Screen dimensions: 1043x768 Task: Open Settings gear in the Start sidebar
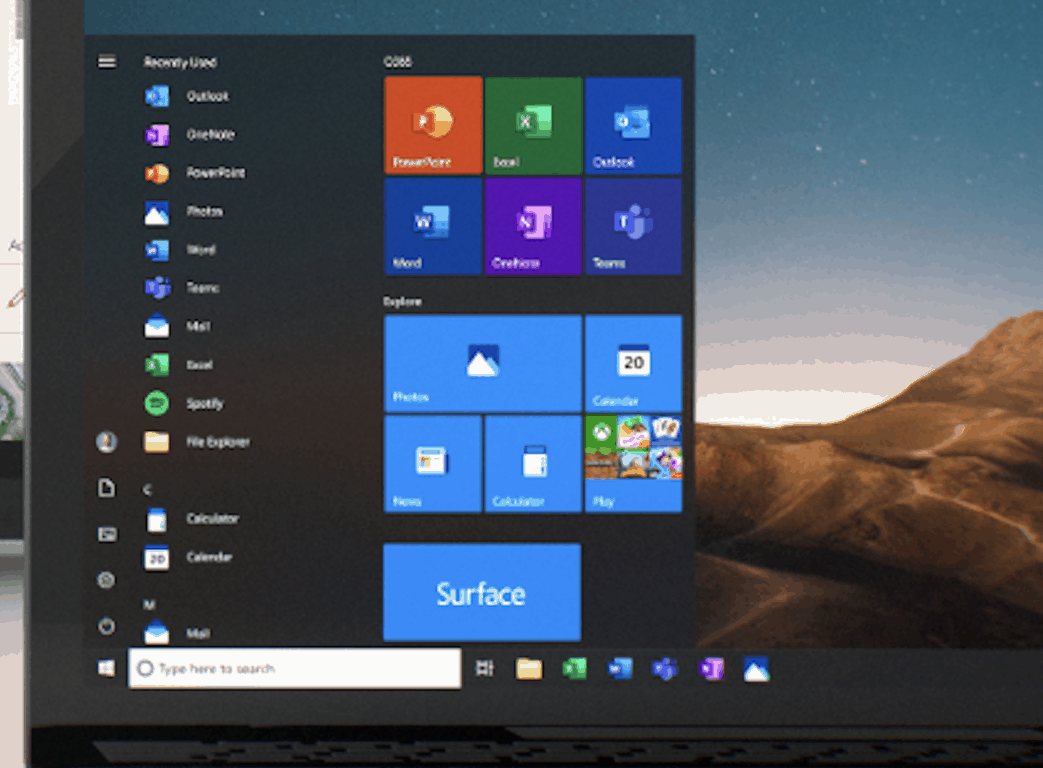[x=106, y=580]
